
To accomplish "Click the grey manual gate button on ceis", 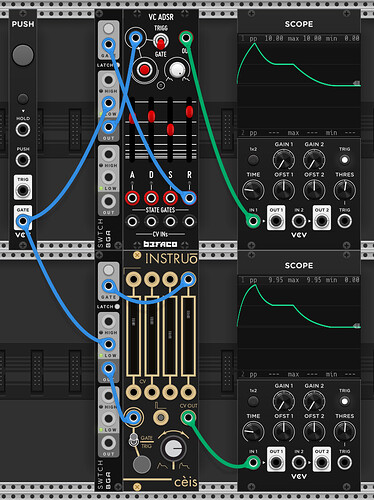I will (x=142, y=464).
